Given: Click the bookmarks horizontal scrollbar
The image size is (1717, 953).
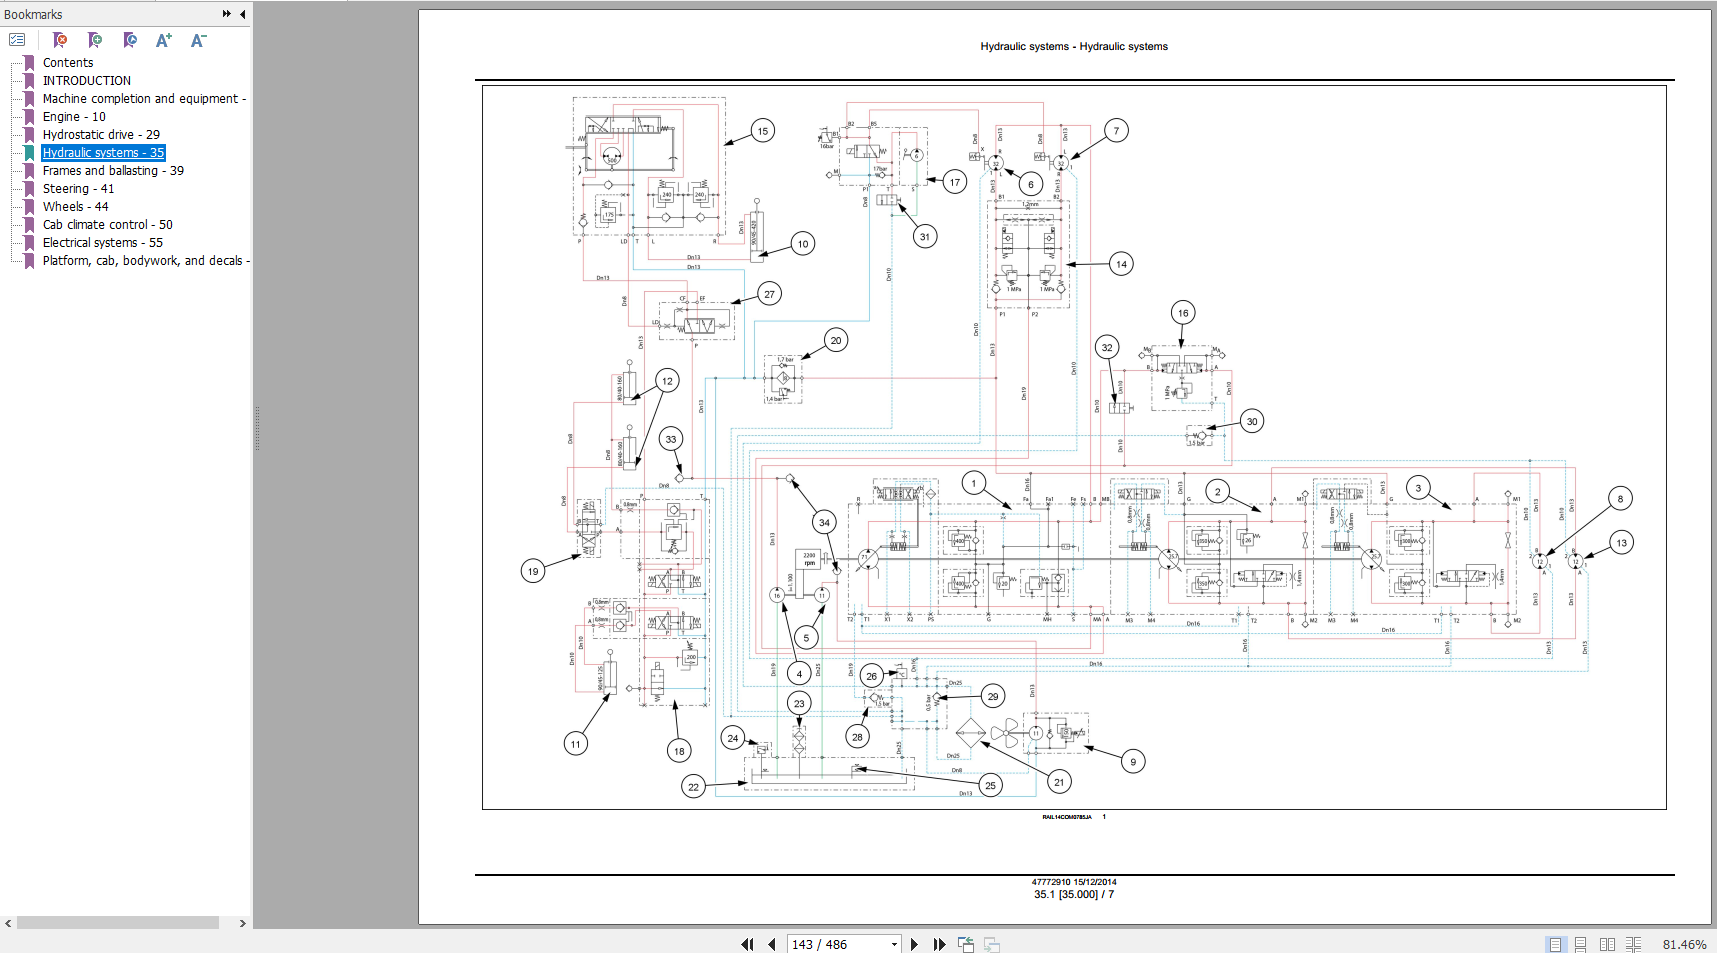Looking at the screenshot, I should (x=118, y=923).
